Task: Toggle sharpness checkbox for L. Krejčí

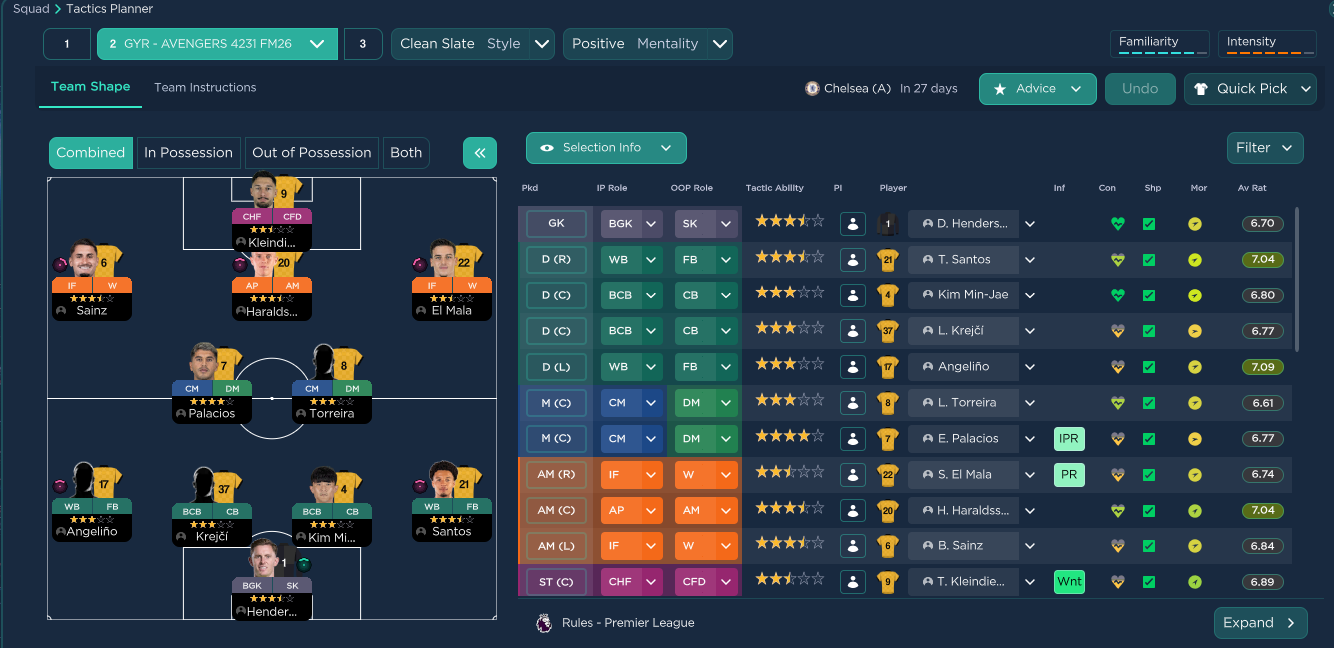Action: click(1149, 331)
